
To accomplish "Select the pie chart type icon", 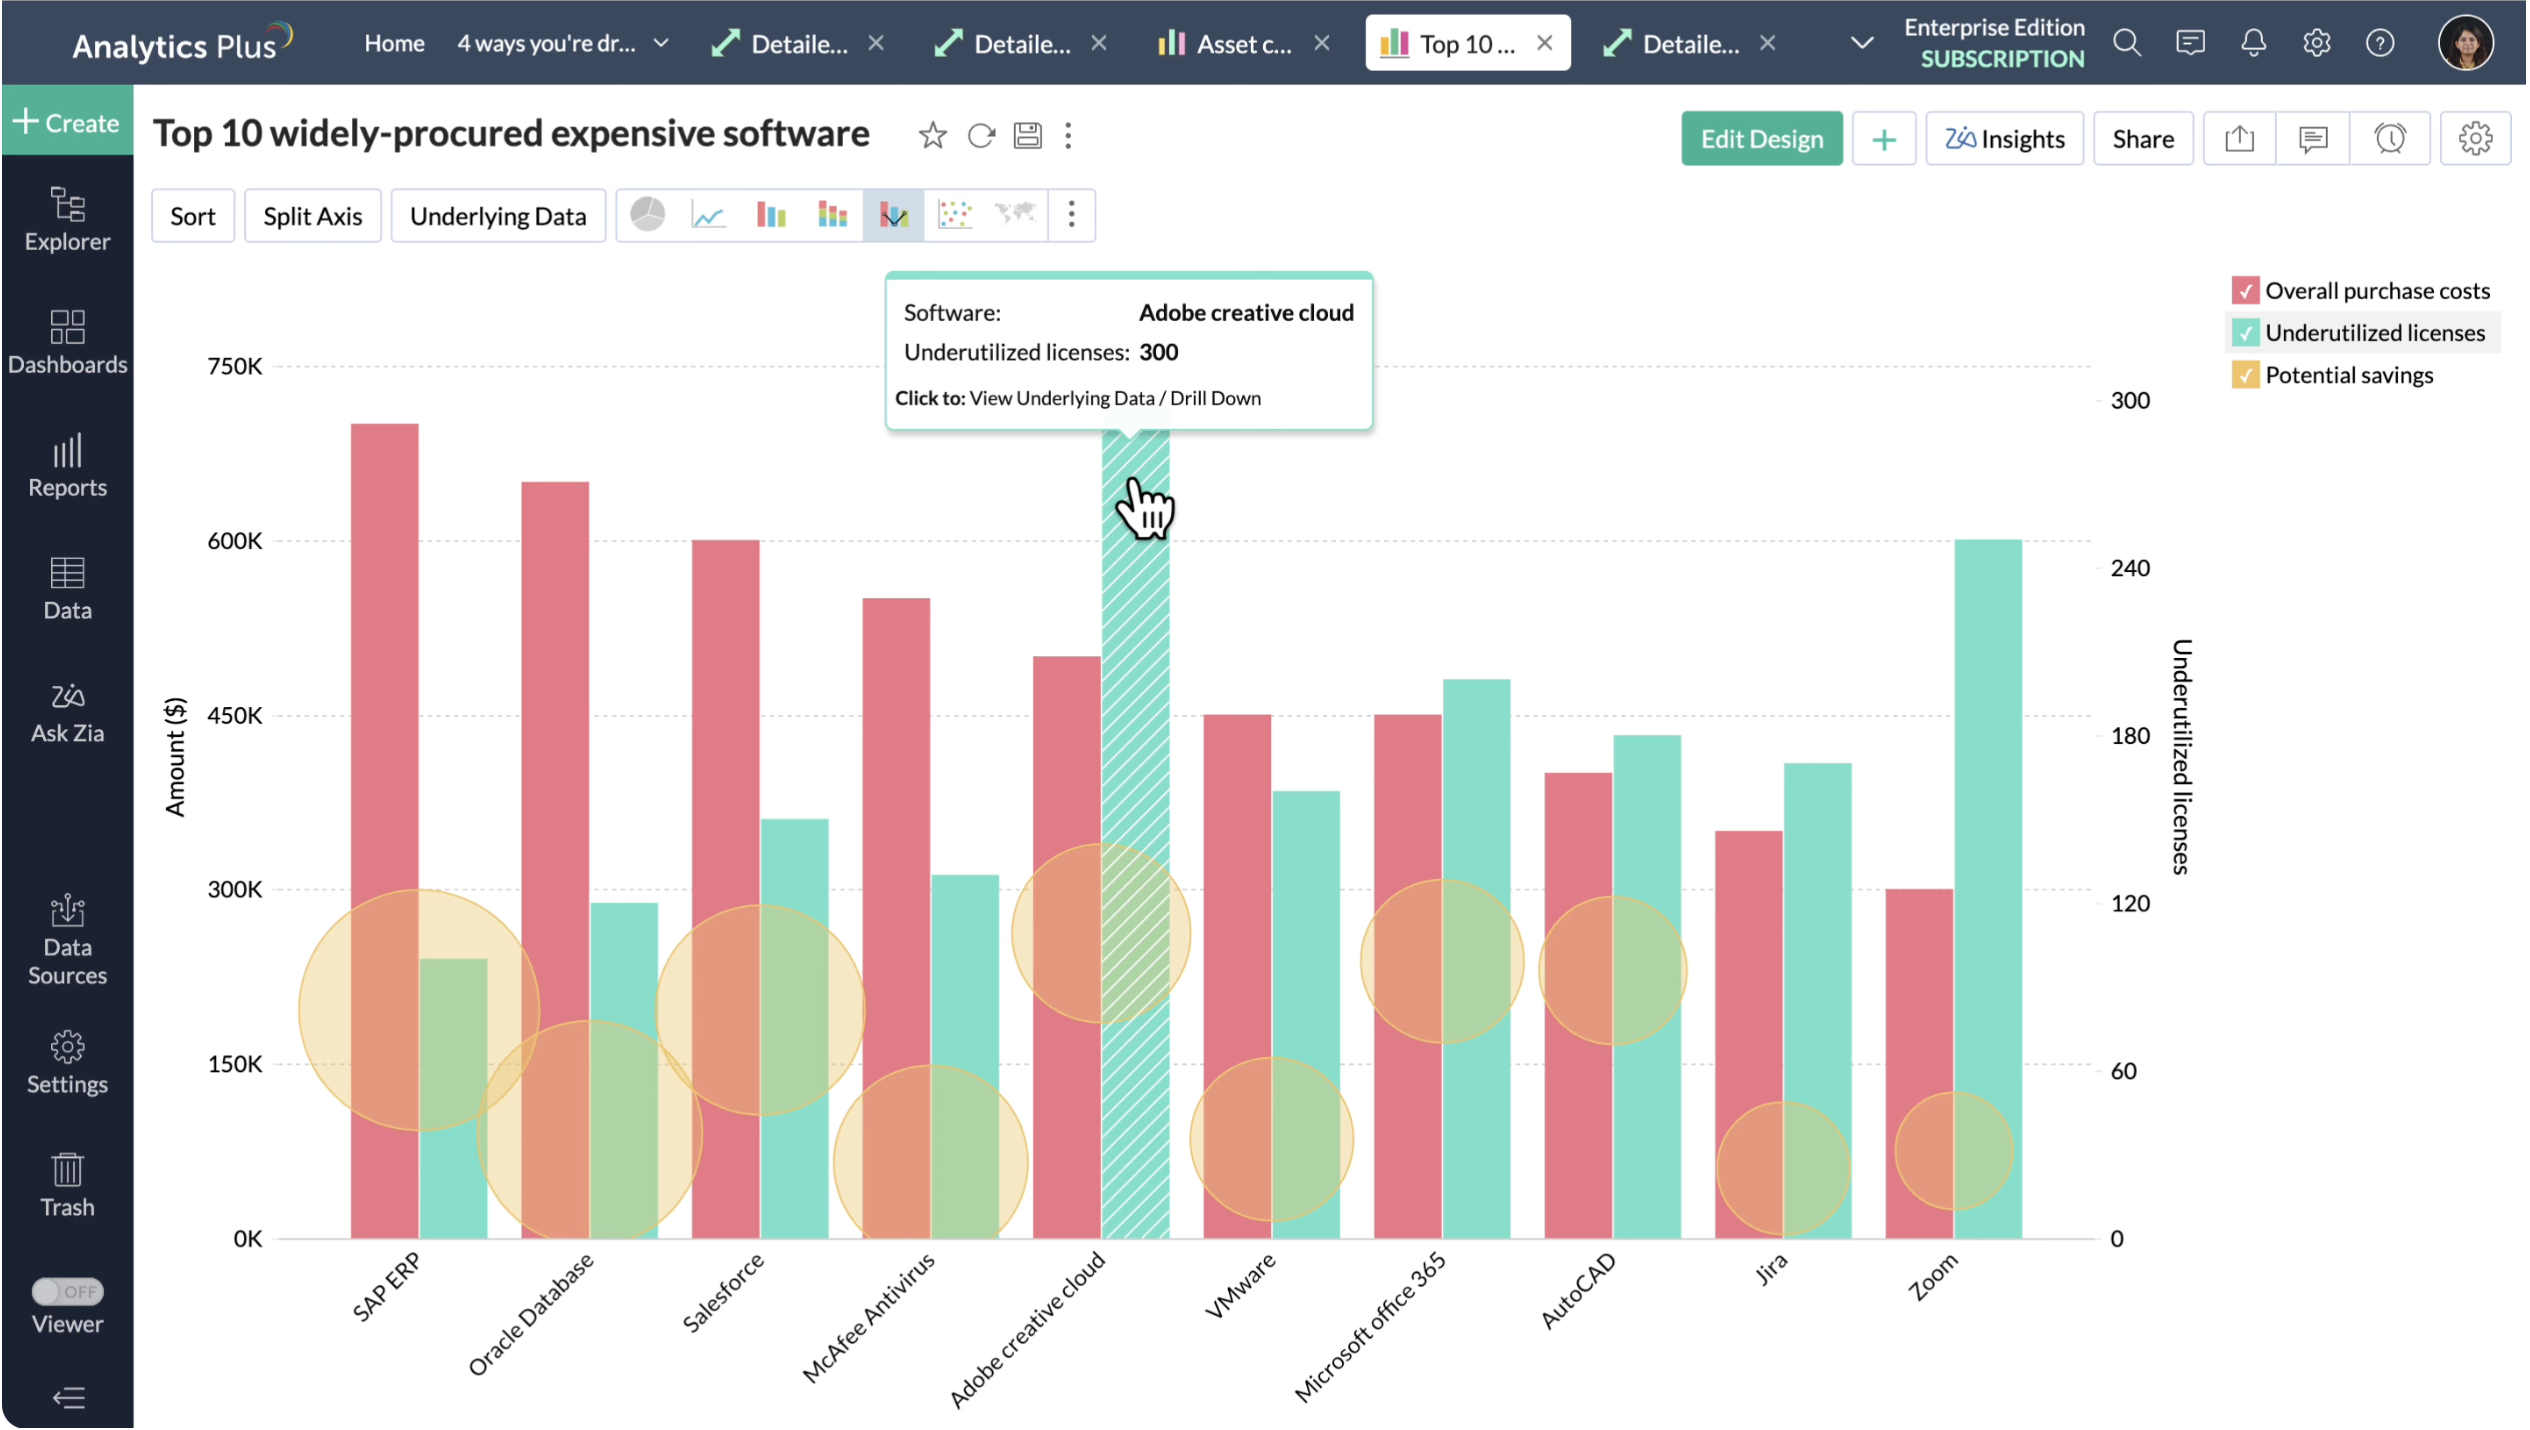I will pos(647,215).
